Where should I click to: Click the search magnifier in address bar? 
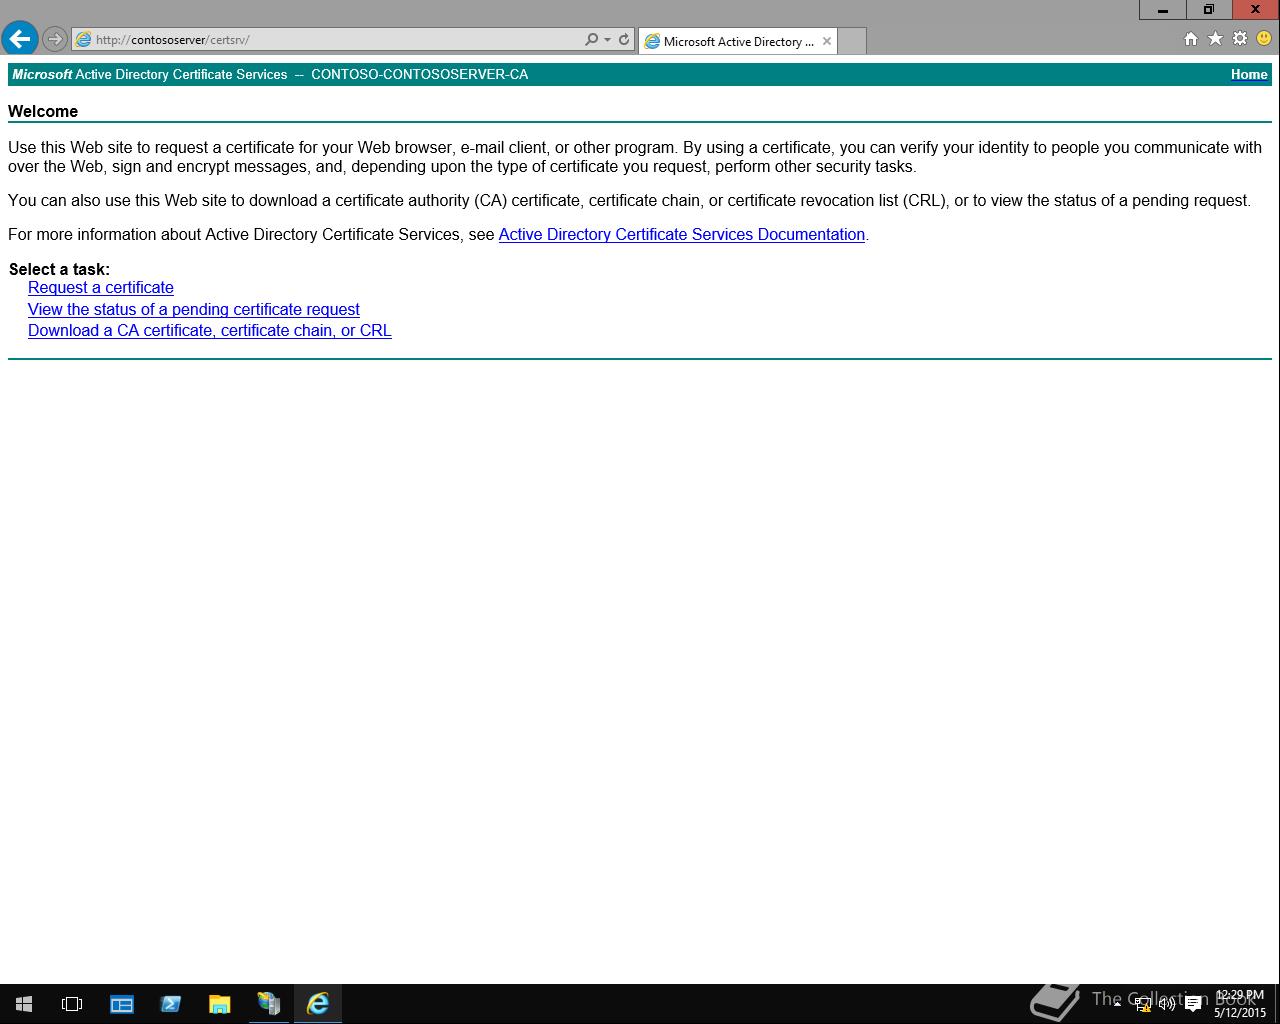(591, 40)
